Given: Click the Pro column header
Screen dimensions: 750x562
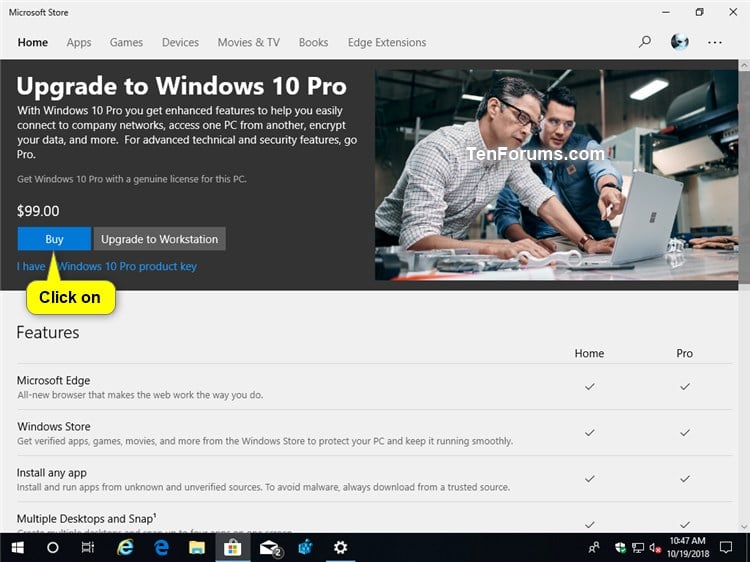Looking at the screenshot, I should tap(684, 353).
